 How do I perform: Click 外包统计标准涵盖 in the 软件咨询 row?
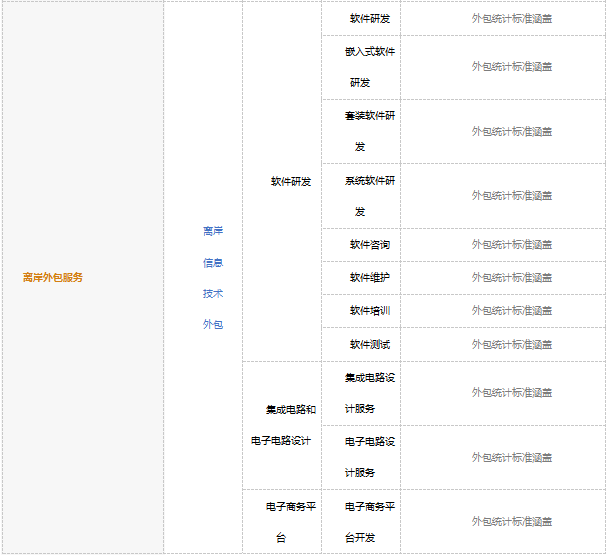coord(512,244)
